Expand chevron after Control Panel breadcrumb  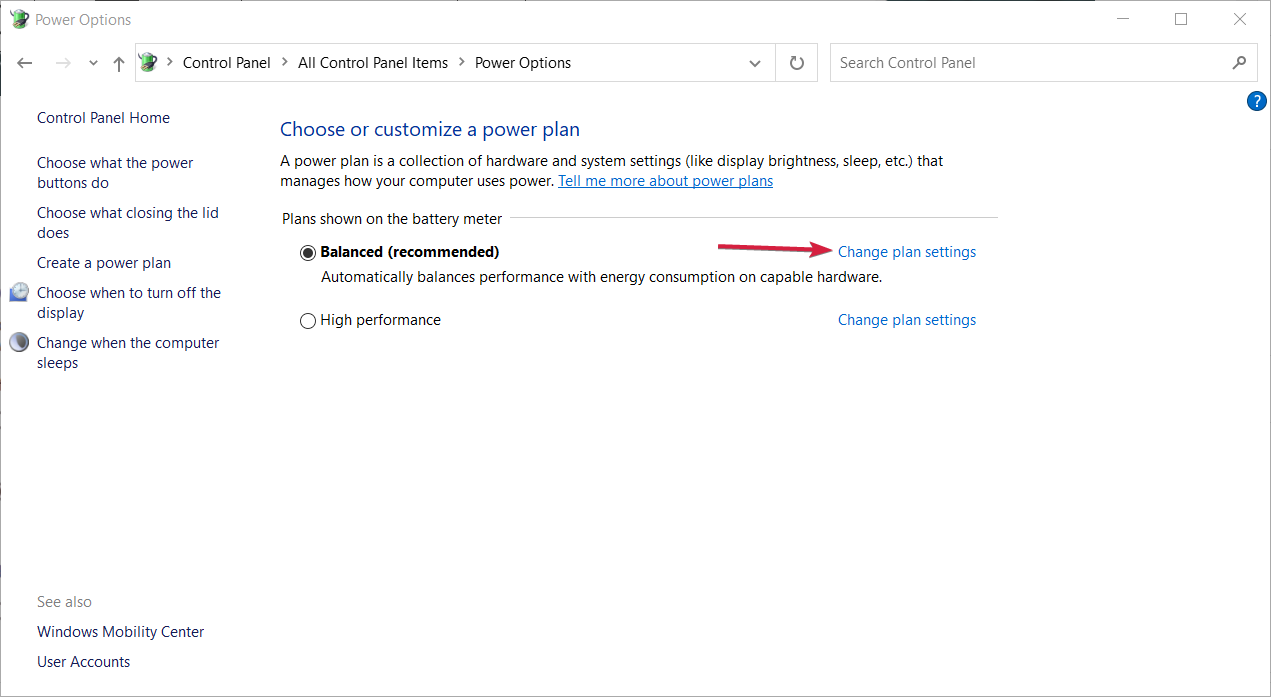tap(285, 63)
